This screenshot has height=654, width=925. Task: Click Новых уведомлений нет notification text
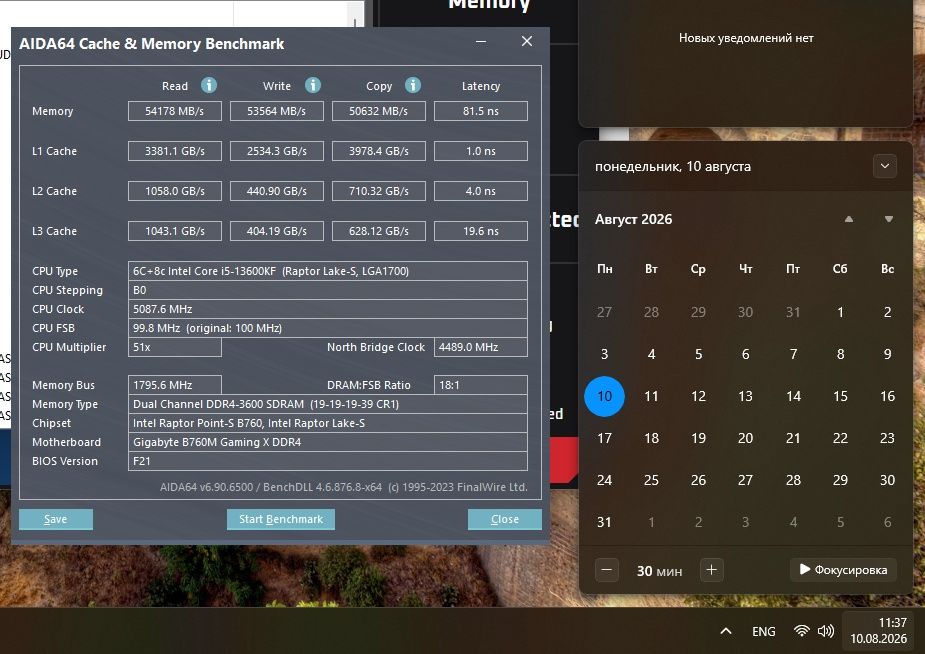click(x=746, y=38)
